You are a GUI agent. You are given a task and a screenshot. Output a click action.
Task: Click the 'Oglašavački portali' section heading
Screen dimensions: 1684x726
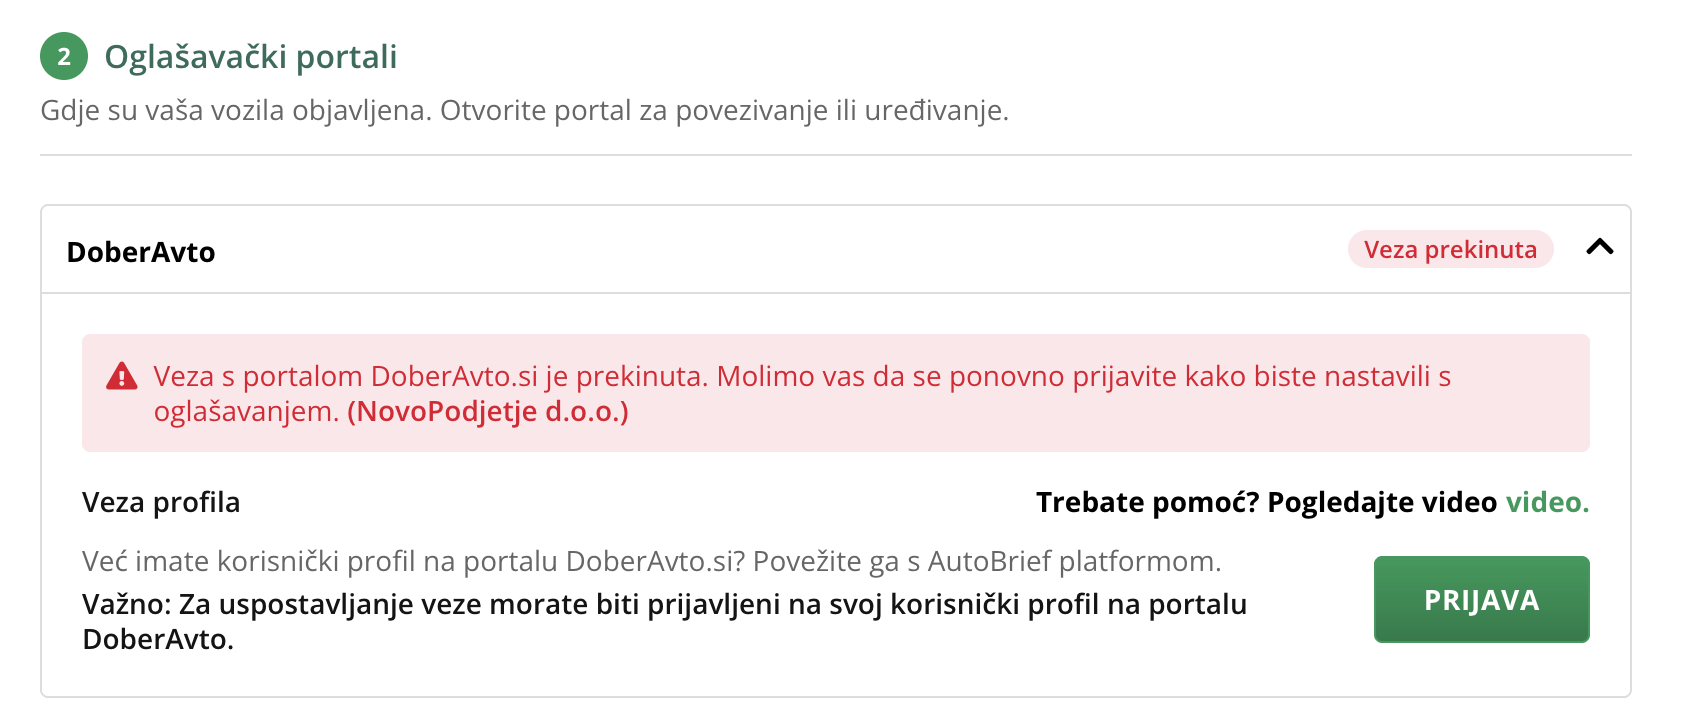(251, 57)
